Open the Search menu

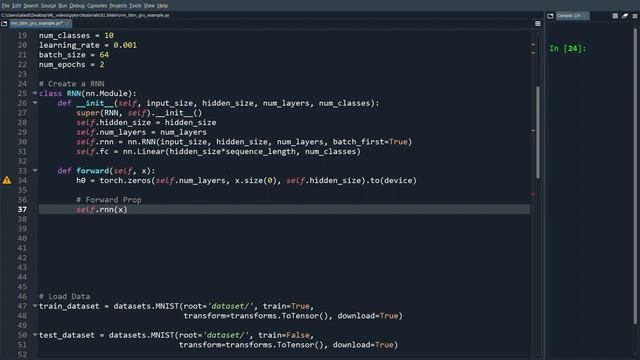click(31, 6)
